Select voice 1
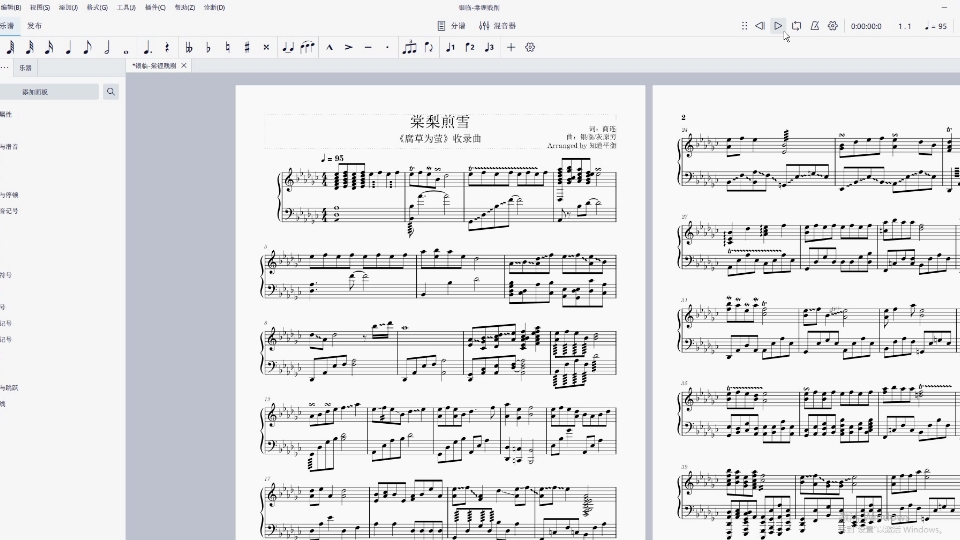This screenshot has width=960, height=540. point(451,47)
